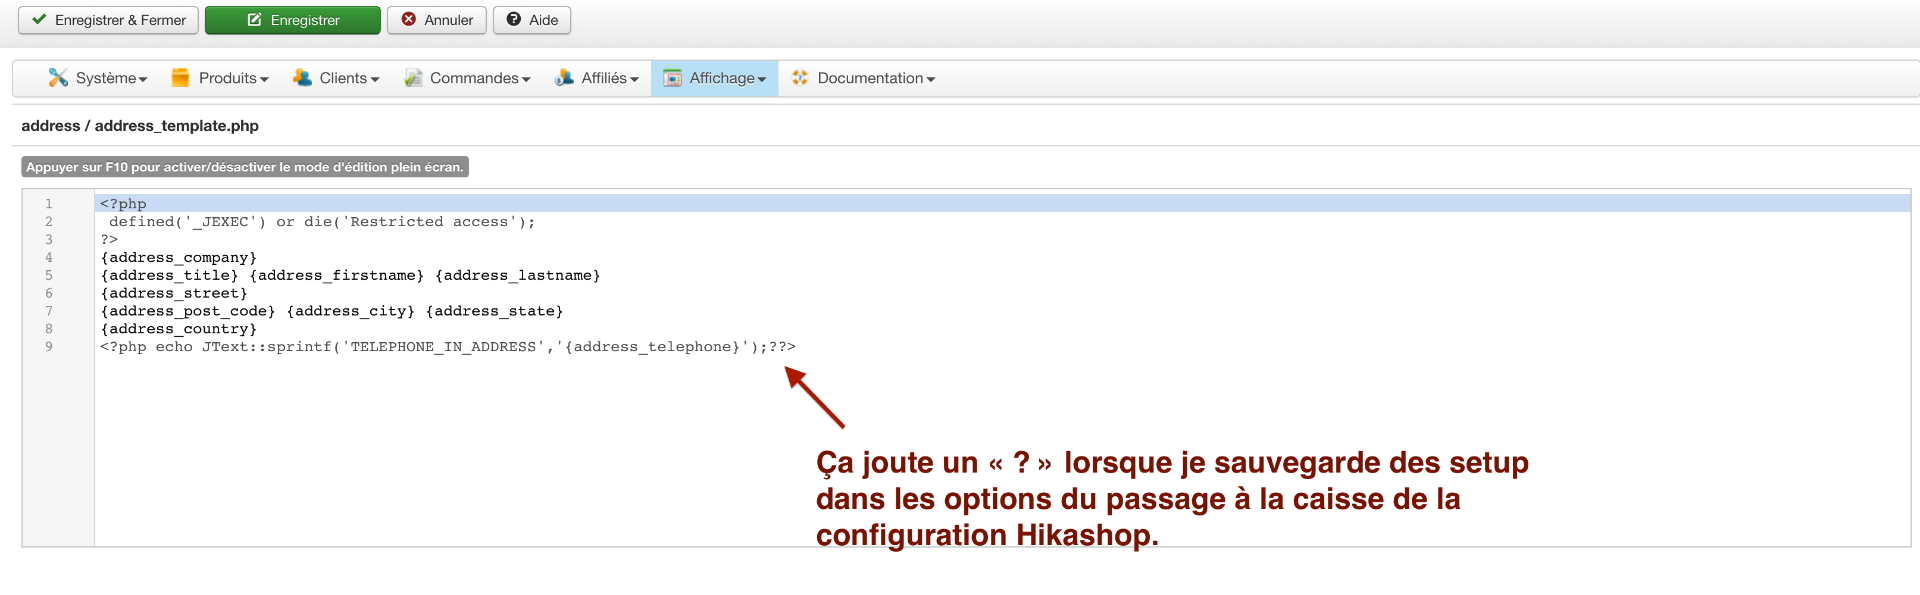
Task: Click the edit icon on Enregistrer
Action: click(255, 19)
